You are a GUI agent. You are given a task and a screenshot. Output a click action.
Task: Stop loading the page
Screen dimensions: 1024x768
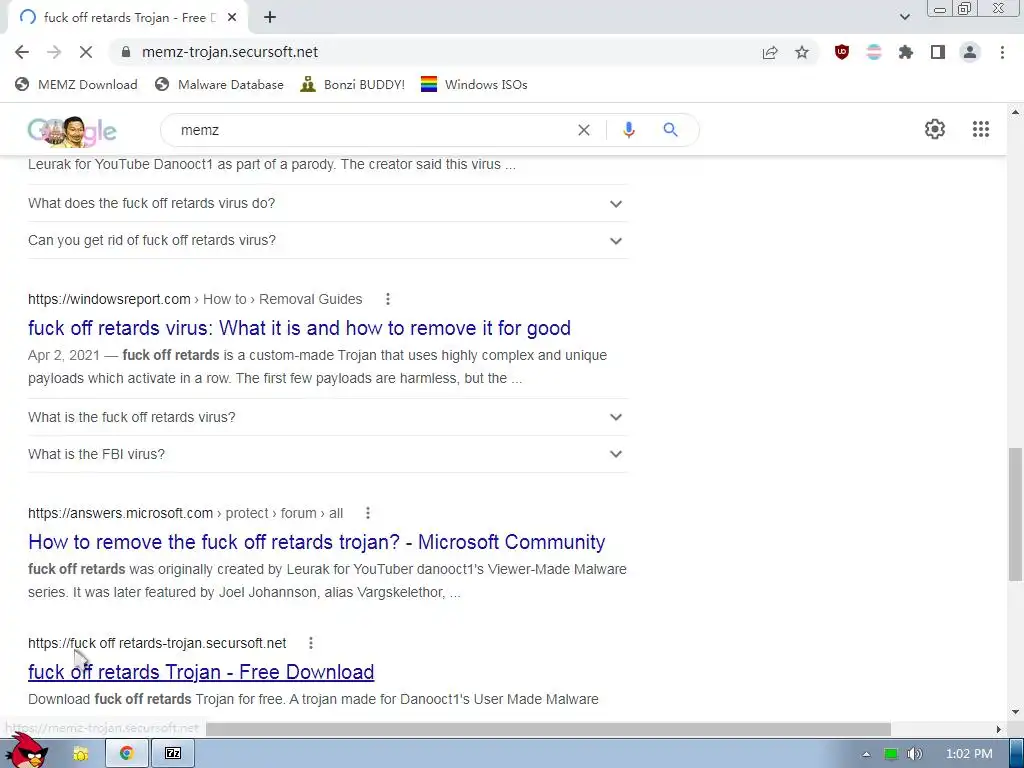tap(86, 52)
